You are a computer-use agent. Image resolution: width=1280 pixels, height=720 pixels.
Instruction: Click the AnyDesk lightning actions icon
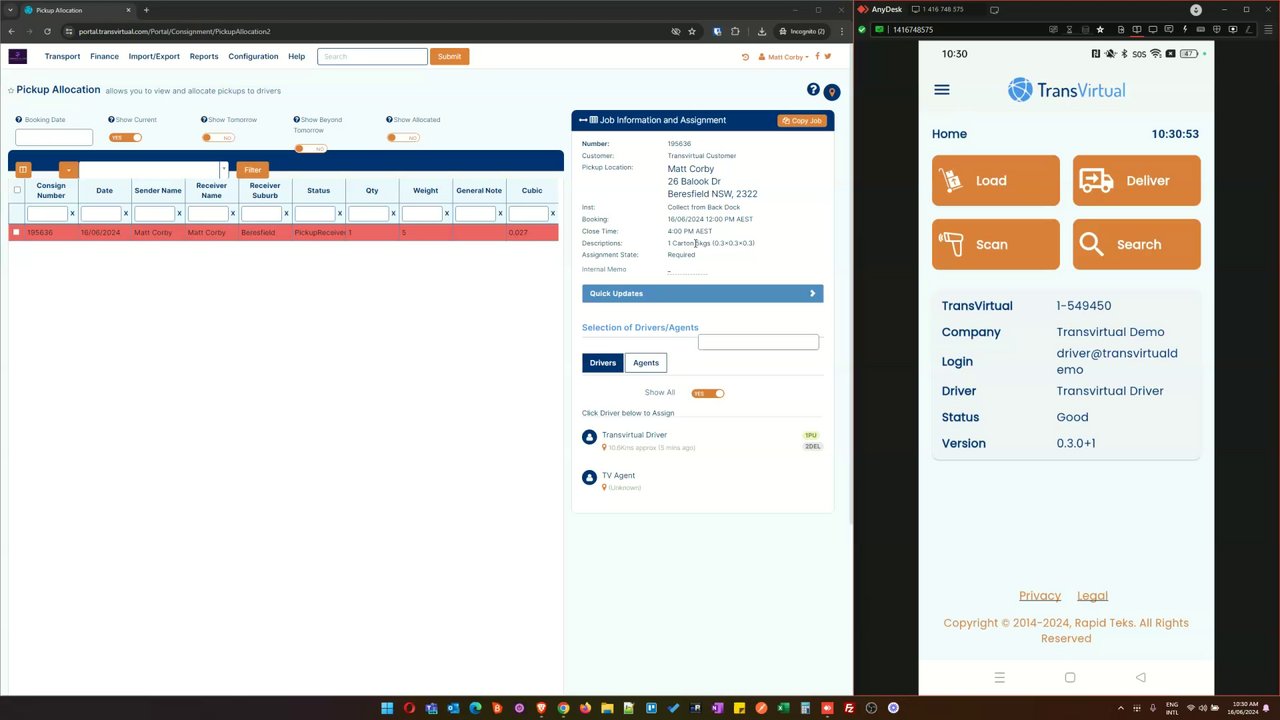coord(1185,29)
